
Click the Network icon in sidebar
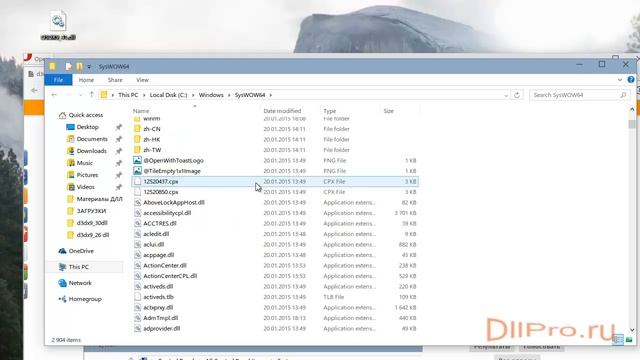click(62, 283)
